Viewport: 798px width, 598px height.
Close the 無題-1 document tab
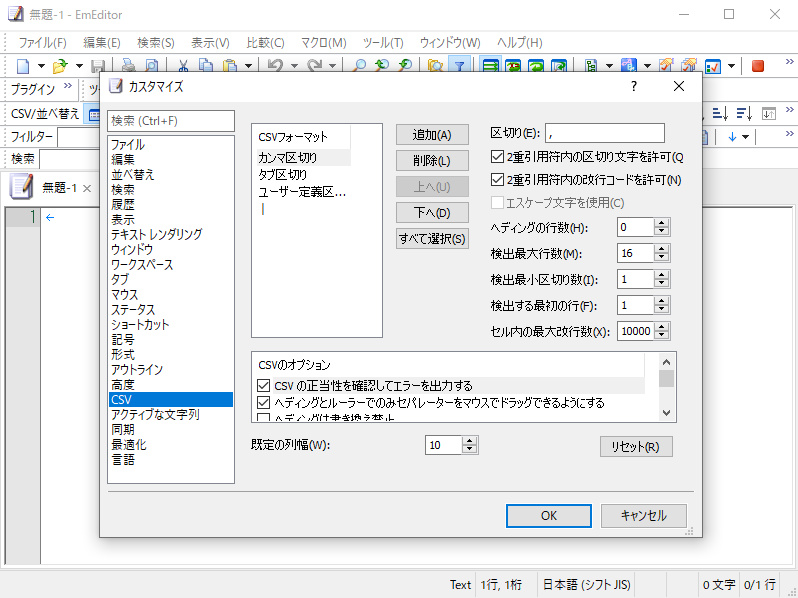point(87,188)
